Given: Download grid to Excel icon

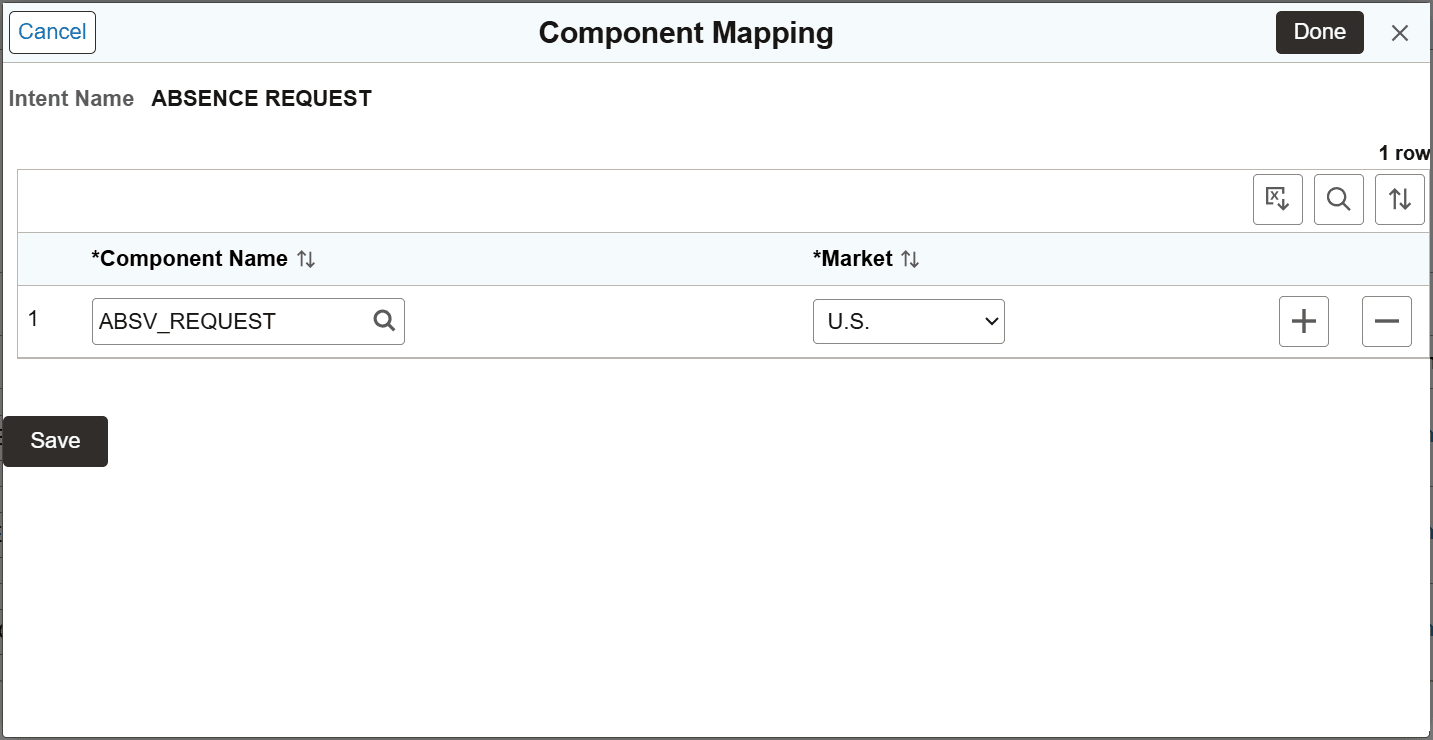Looking at the screenshot, I should click(1278, 199).
